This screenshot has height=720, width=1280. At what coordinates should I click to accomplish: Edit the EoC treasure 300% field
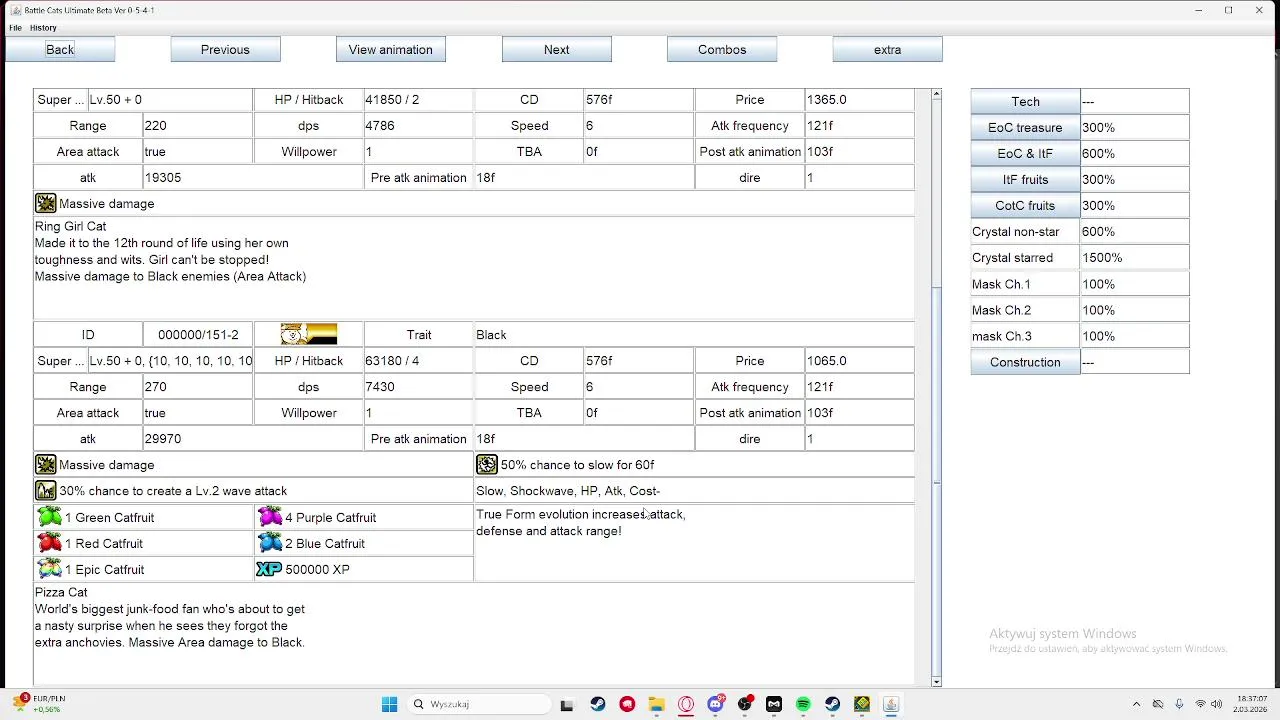point(1134,127)
